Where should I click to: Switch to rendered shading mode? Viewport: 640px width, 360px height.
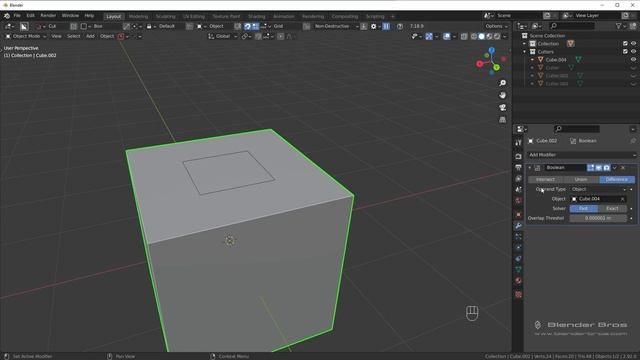tap(497, 36)
